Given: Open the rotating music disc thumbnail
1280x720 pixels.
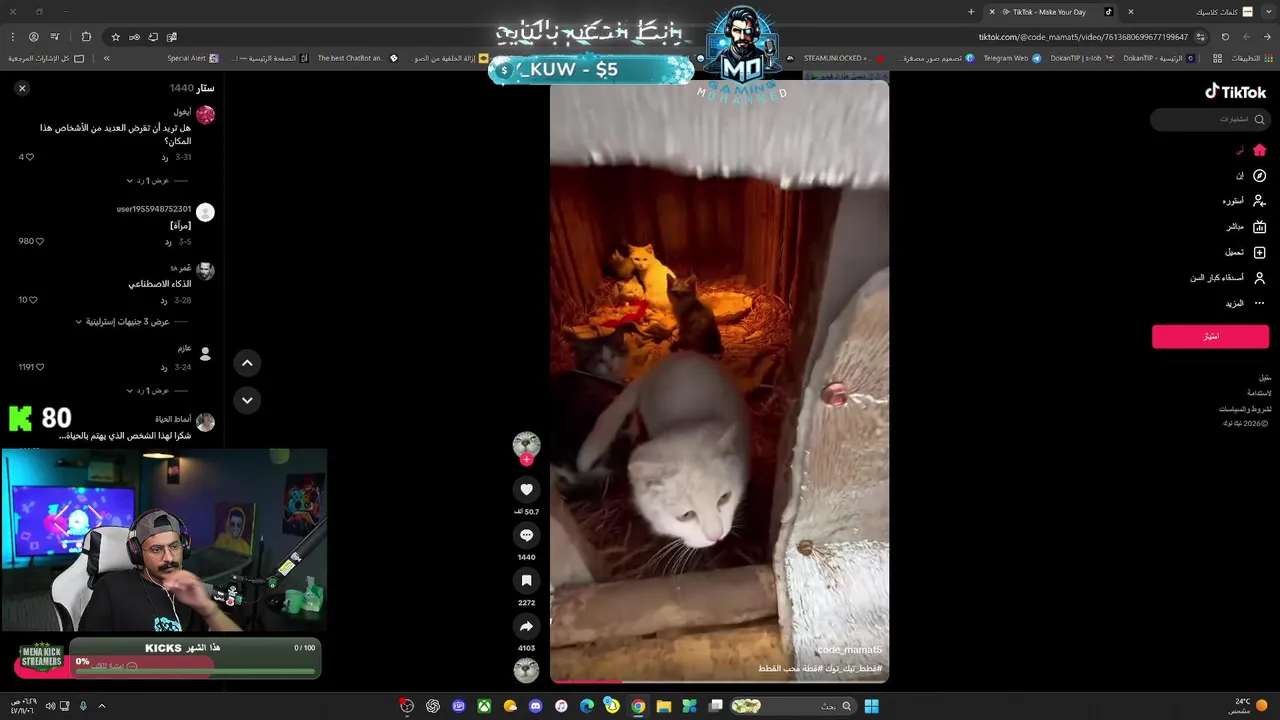Looking at the screenshot, I should [x=526, y=670].
